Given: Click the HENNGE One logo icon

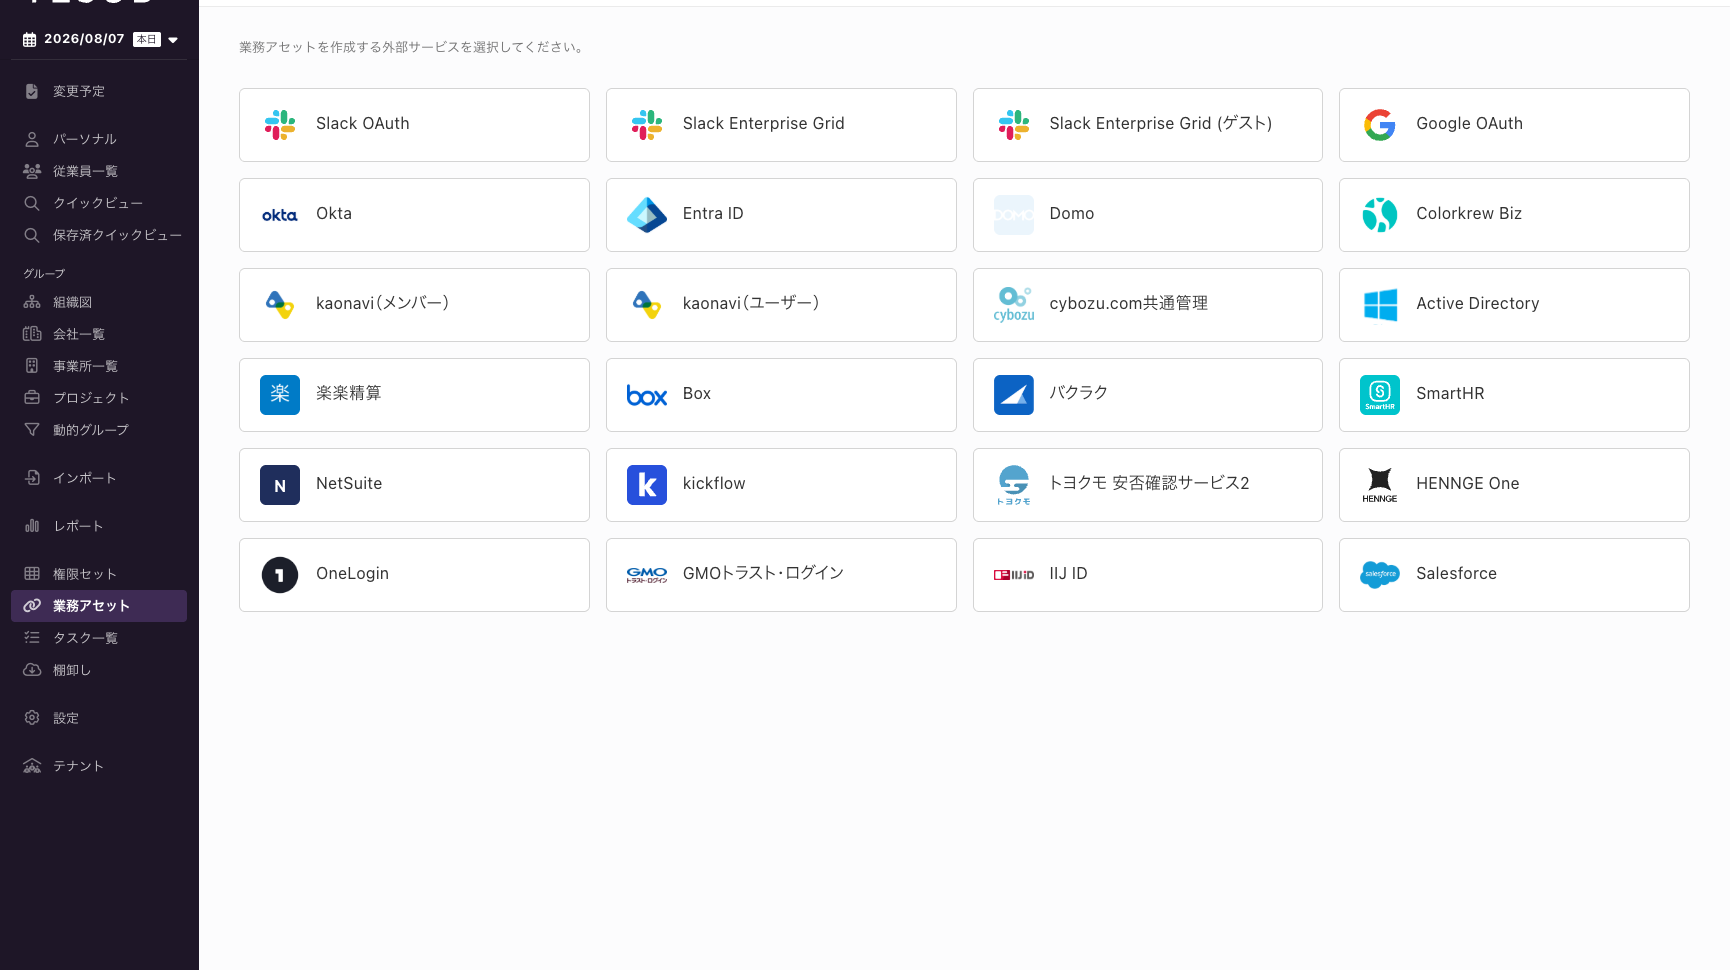Looking at the screenshot, I should (x=1380, y=485).
